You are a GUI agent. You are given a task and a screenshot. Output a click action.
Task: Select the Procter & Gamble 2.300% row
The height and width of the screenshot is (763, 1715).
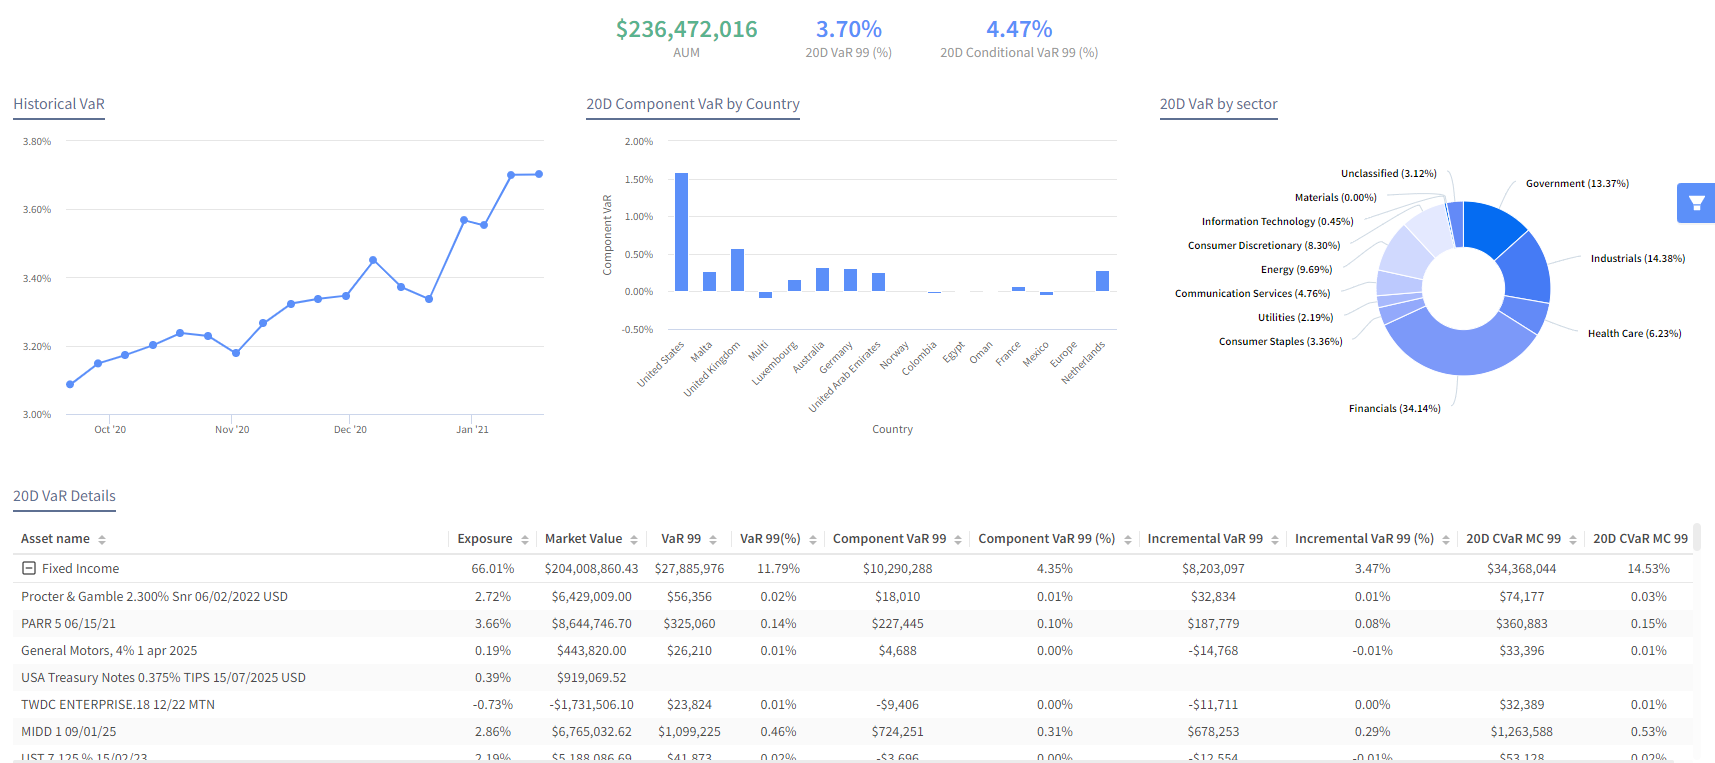(853, 596)
